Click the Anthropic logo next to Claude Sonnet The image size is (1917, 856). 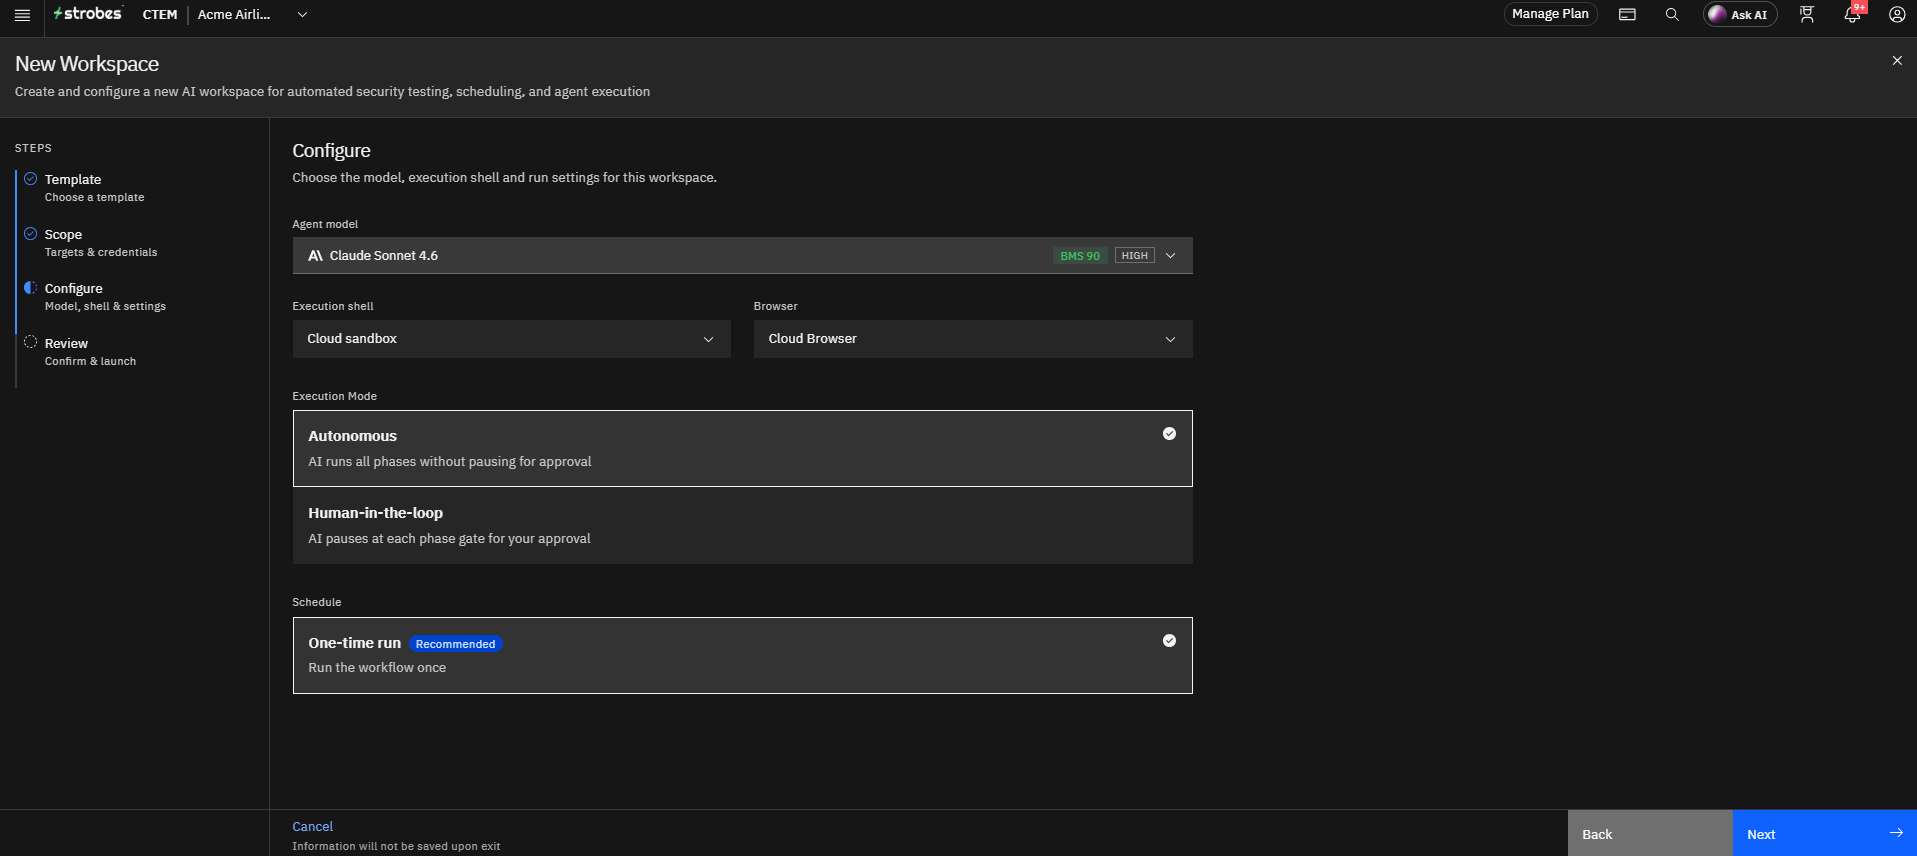315,256
